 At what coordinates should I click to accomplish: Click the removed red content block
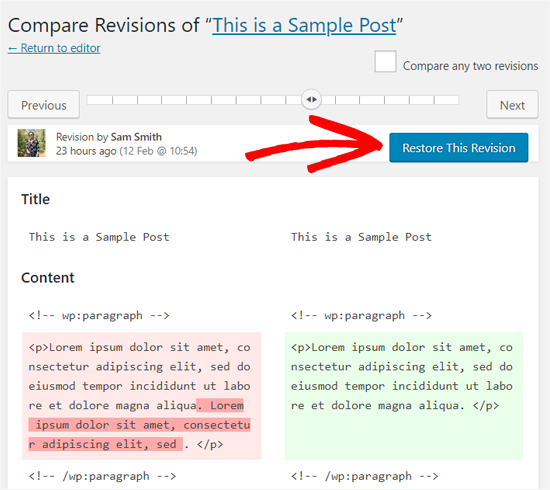coord(141,396)
